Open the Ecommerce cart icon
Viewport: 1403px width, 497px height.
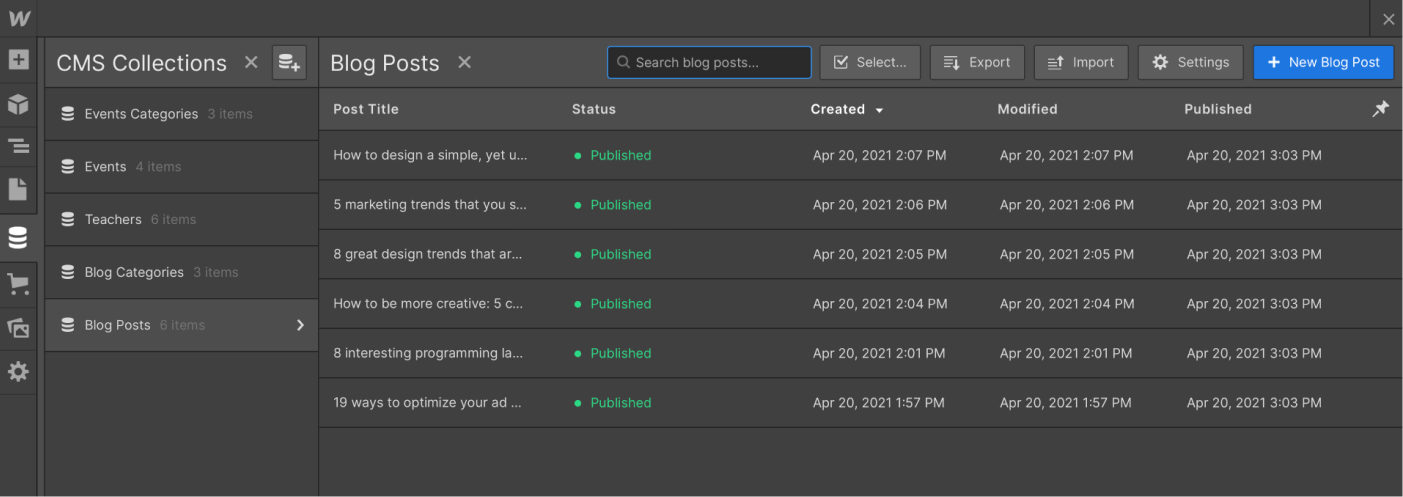coord(18,285)
